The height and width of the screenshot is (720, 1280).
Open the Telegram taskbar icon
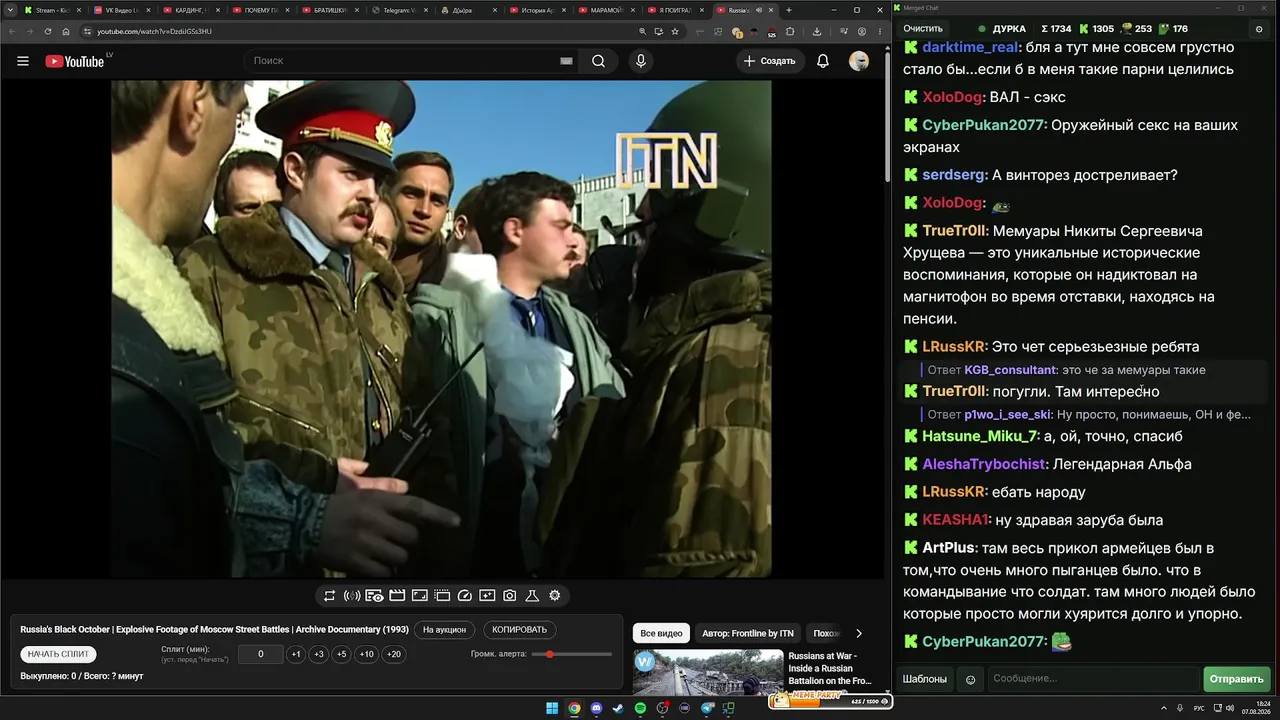708,708
